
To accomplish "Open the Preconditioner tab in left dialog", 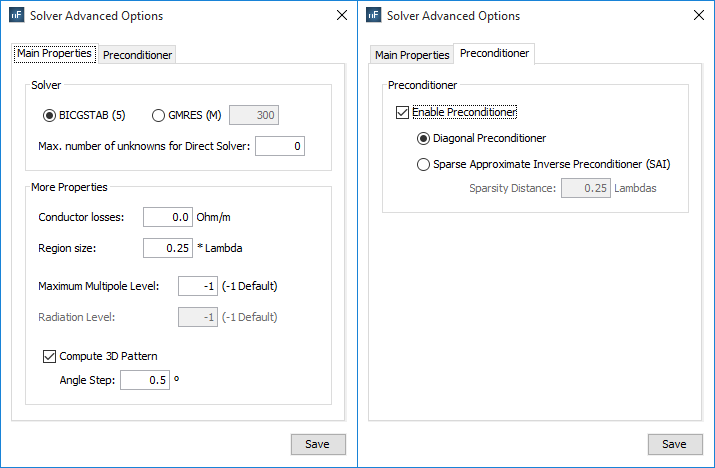I will [x=138, y=55].
